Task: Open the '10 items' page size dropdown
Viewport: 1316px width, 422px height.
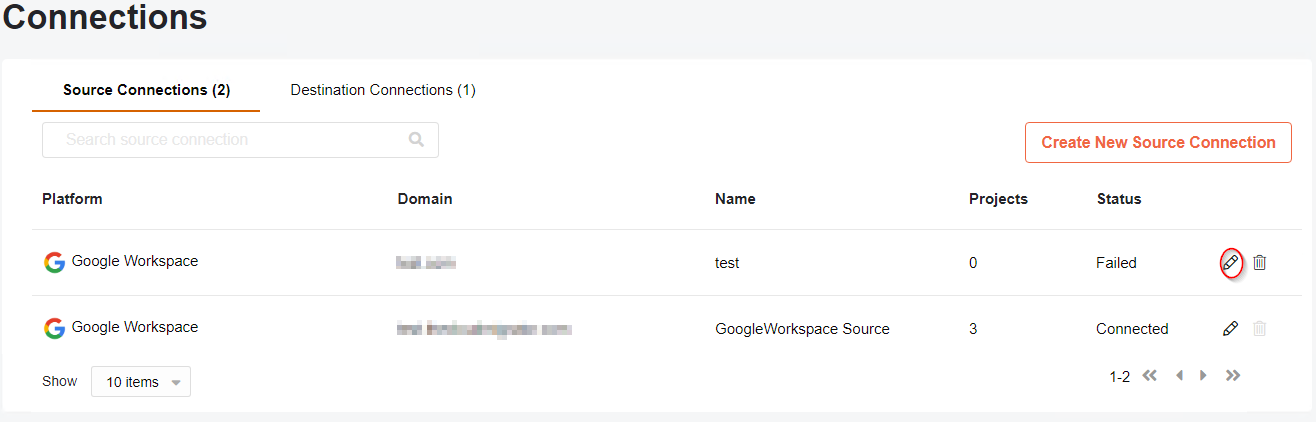Action: point(141,382)
